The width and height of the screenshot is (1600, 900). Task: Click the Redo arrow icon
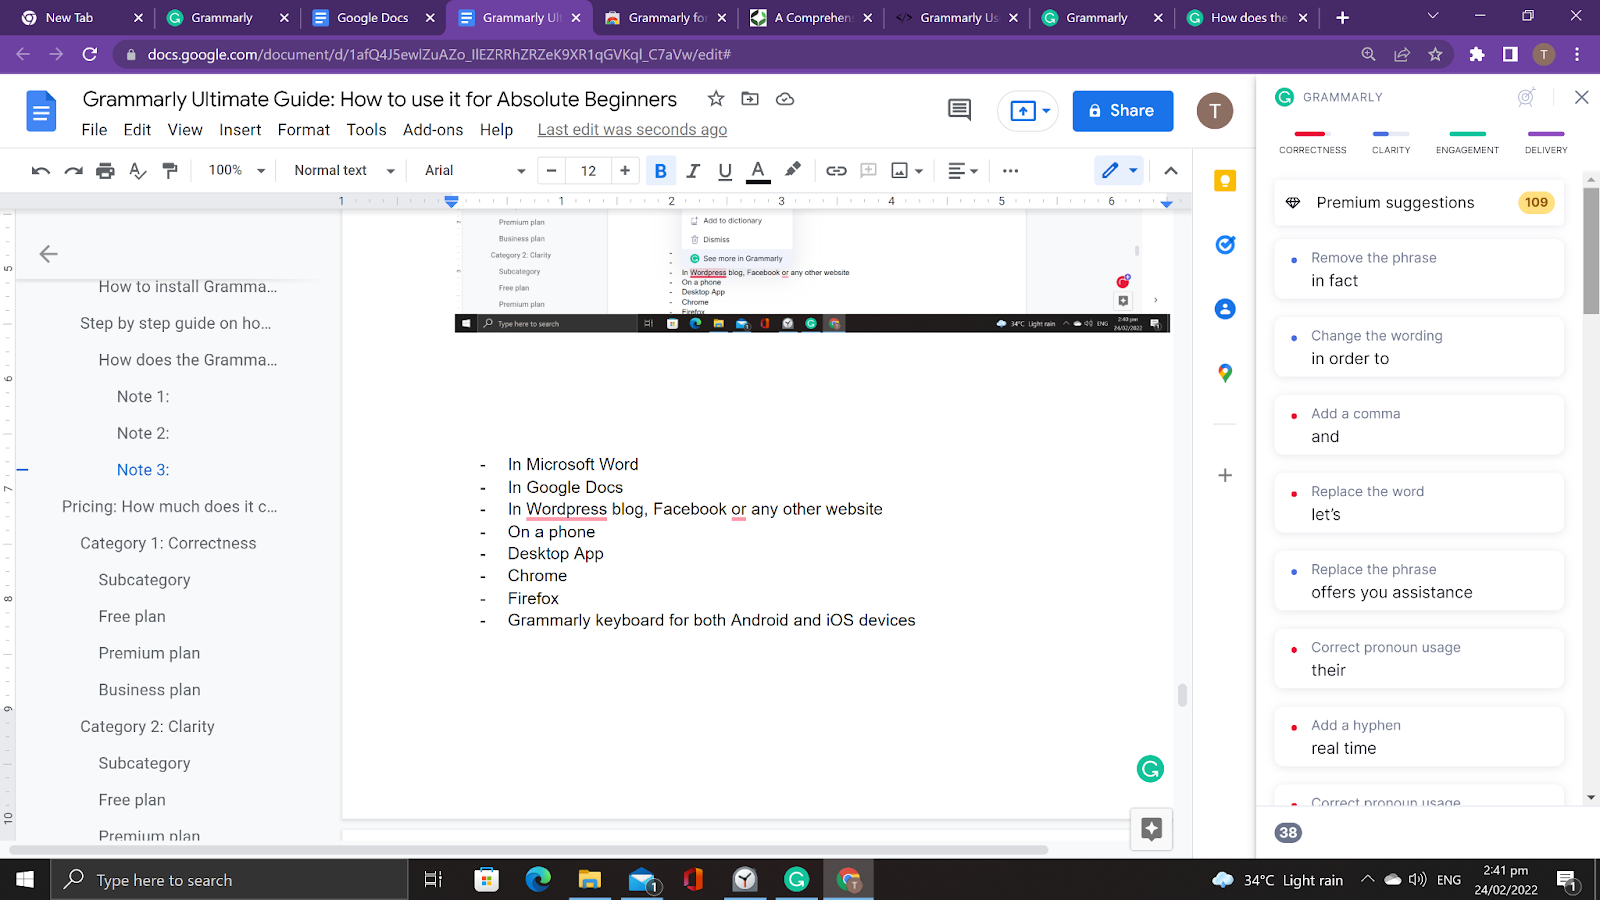[73, 171]
